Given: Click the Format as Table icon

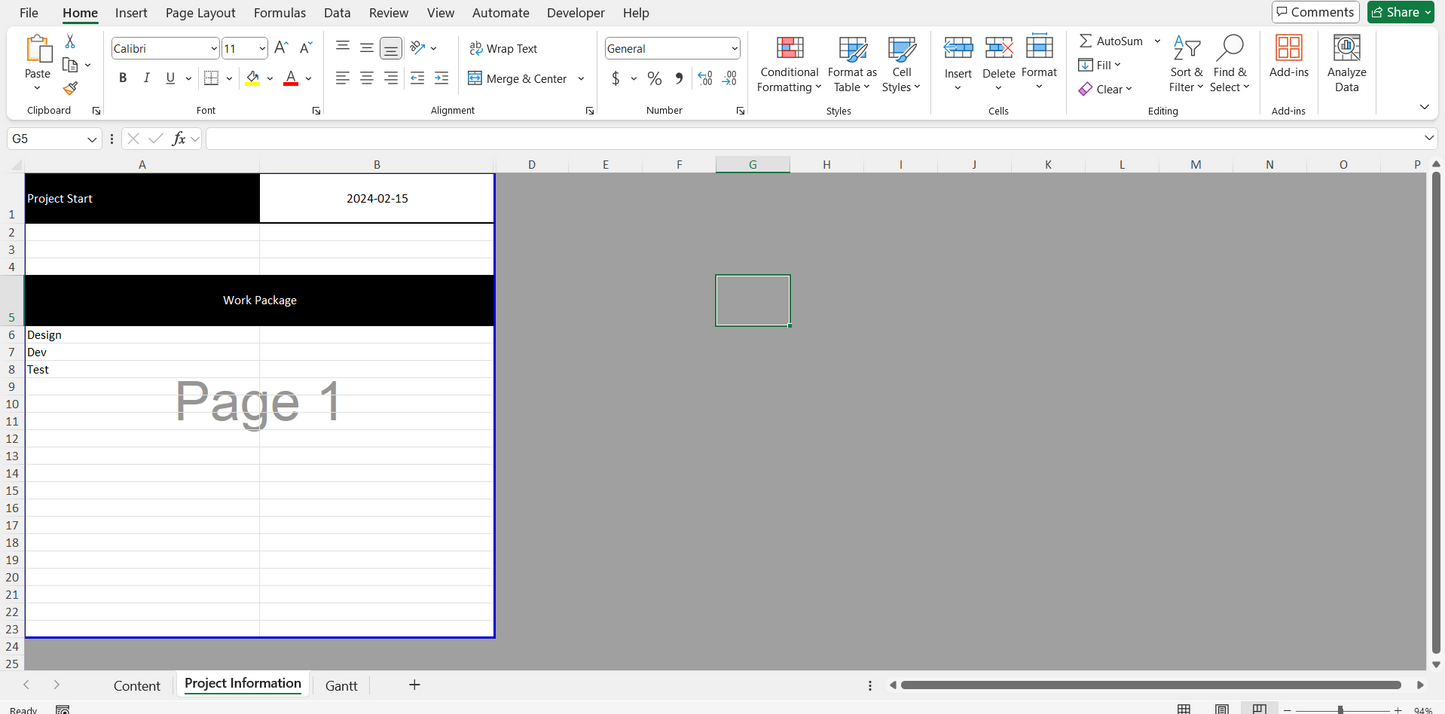Looking at the screenshot, I should [852, 50].
